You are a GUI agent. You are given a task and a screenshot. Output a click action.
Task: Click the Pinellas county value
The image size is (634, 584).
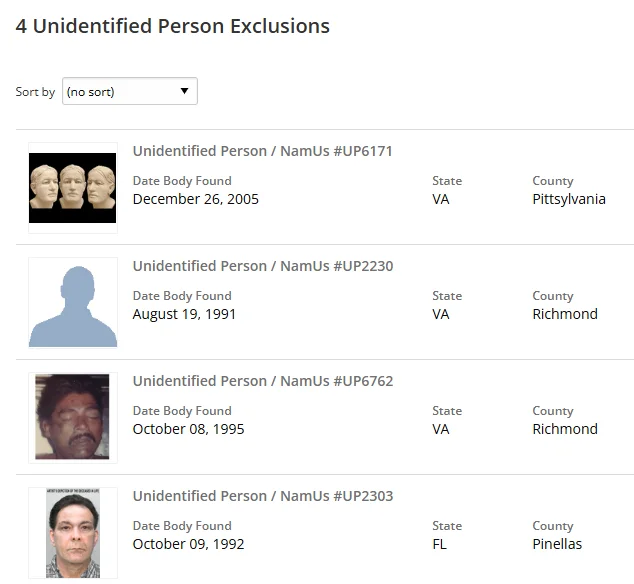[x=556, y=544]
